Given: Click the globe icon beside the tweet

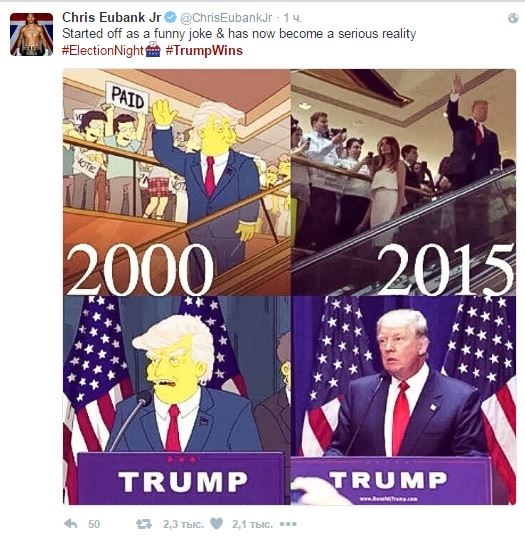Looking at the screenshot, I should [x=513, y=18].
